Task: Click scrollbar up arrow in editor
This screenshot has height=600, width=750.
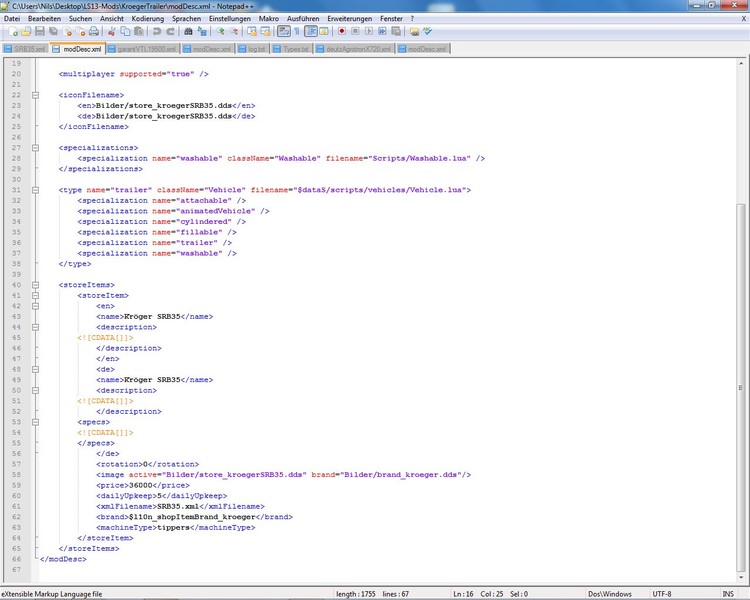Action: pos(740,63)
